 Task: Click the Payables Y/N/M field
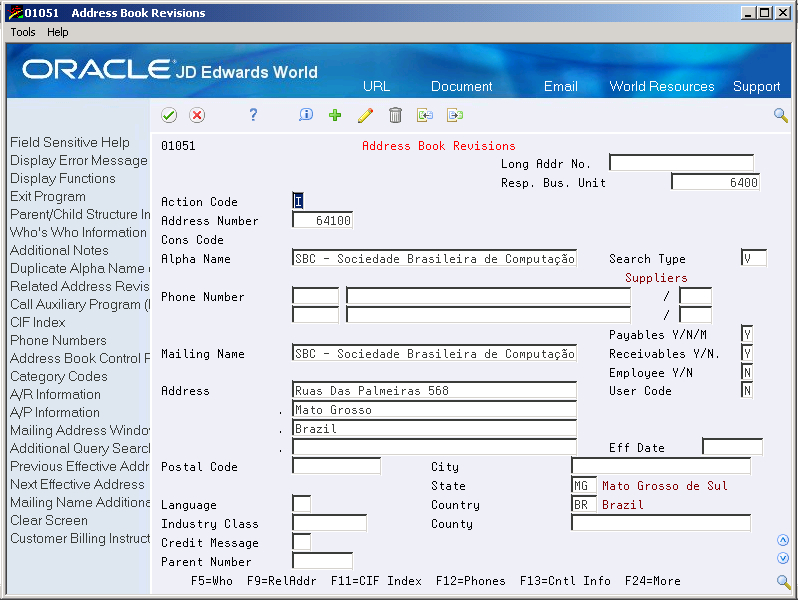tap(747, 334)
